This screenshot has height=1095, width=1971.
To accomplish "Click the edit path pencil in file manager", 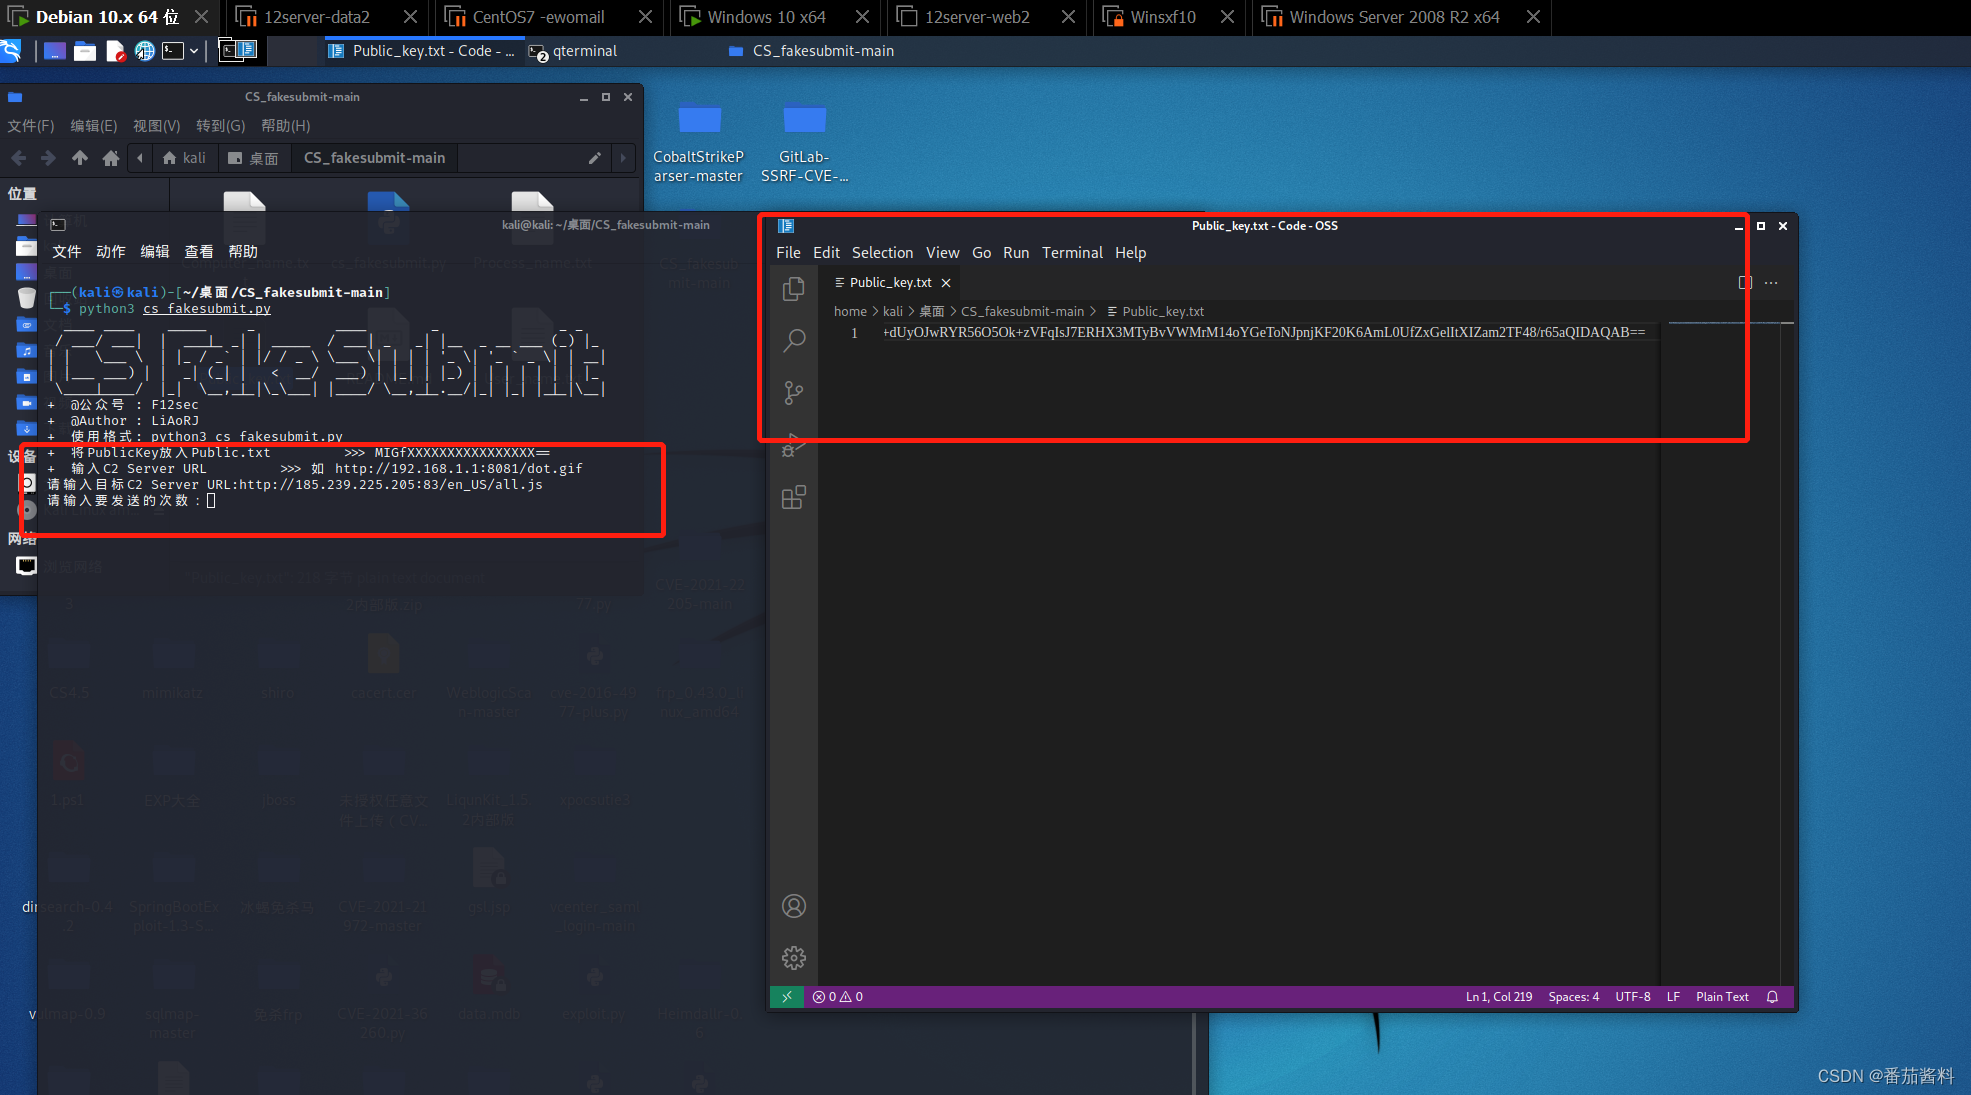I will pos(594,158).
